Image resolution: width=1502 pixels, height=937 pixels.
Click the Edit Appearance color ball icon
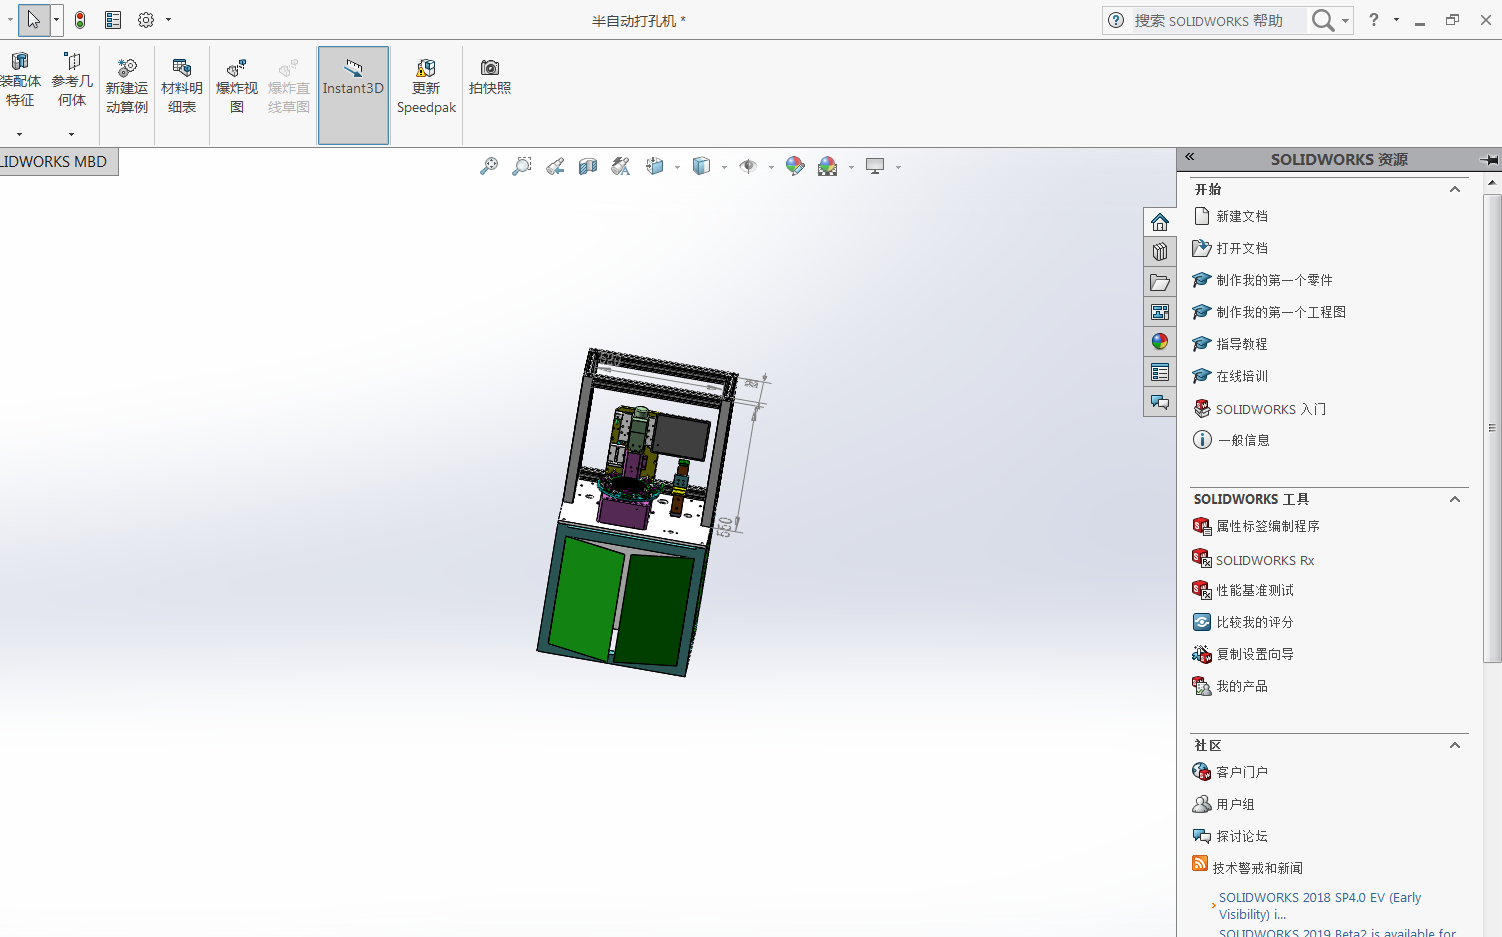coord(795,166)
